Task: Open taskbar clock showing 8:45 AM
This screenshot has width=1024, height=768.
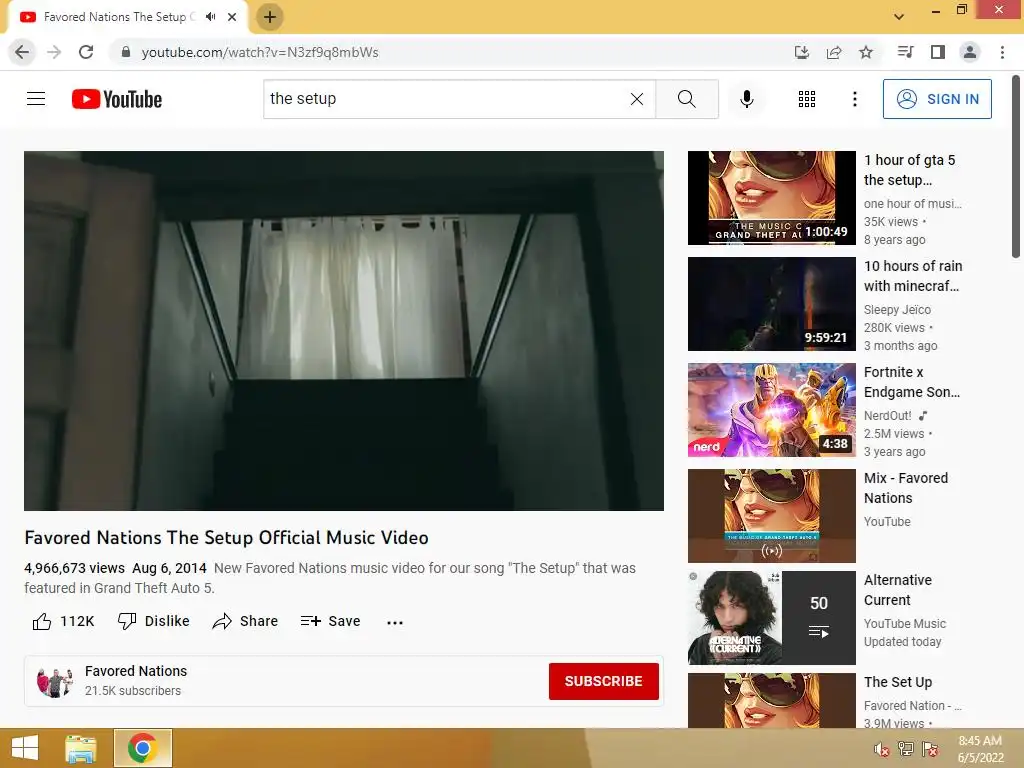Action: (980, 749)
